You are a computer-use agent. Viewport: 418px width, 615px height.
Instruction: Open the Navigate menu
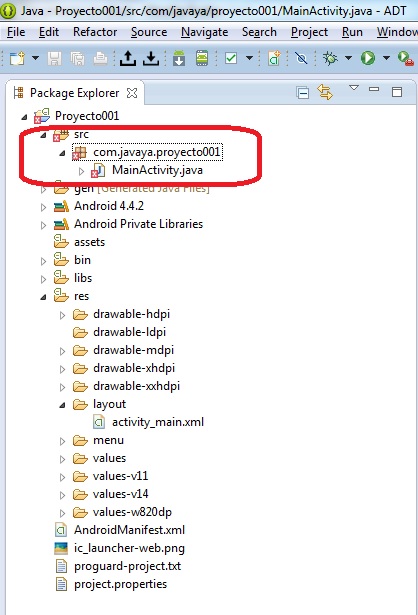pos(204,32)
